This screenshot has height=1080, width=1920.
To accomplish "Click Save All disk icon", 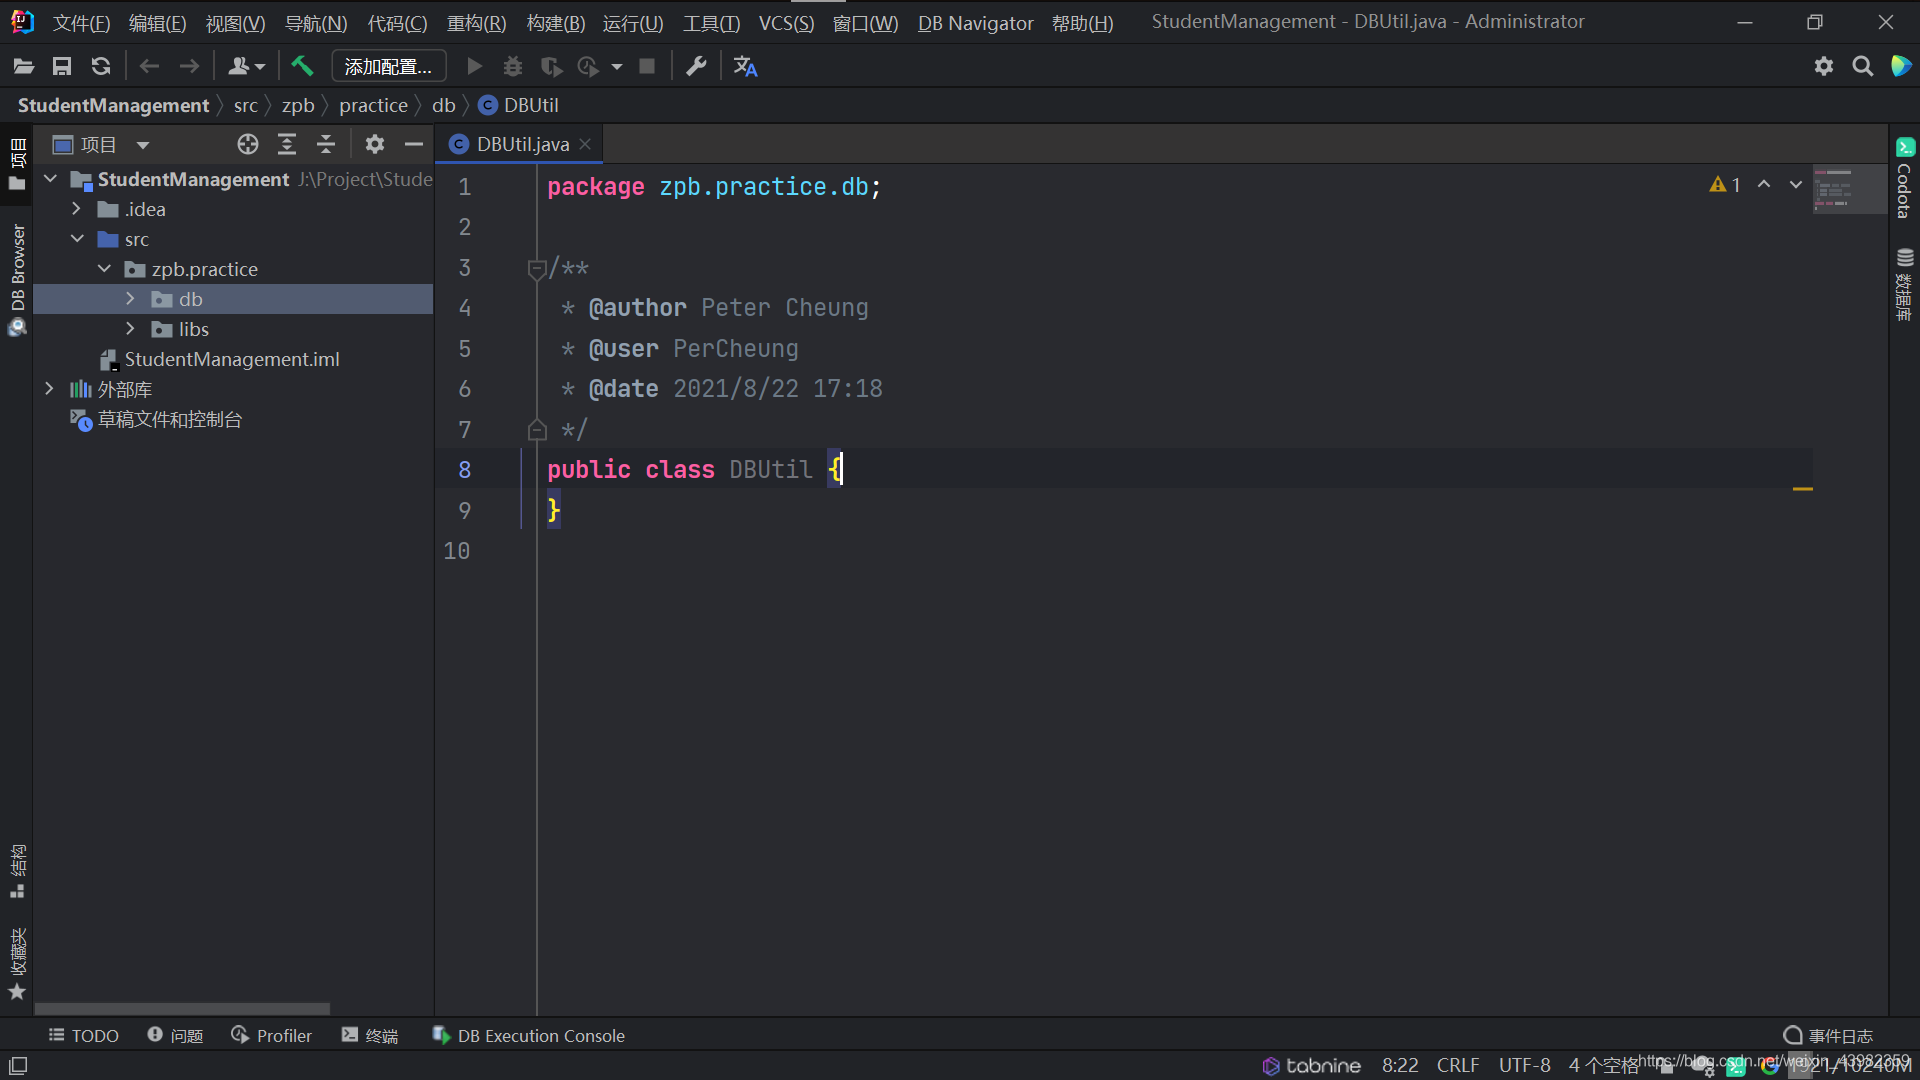I will 62,66.
